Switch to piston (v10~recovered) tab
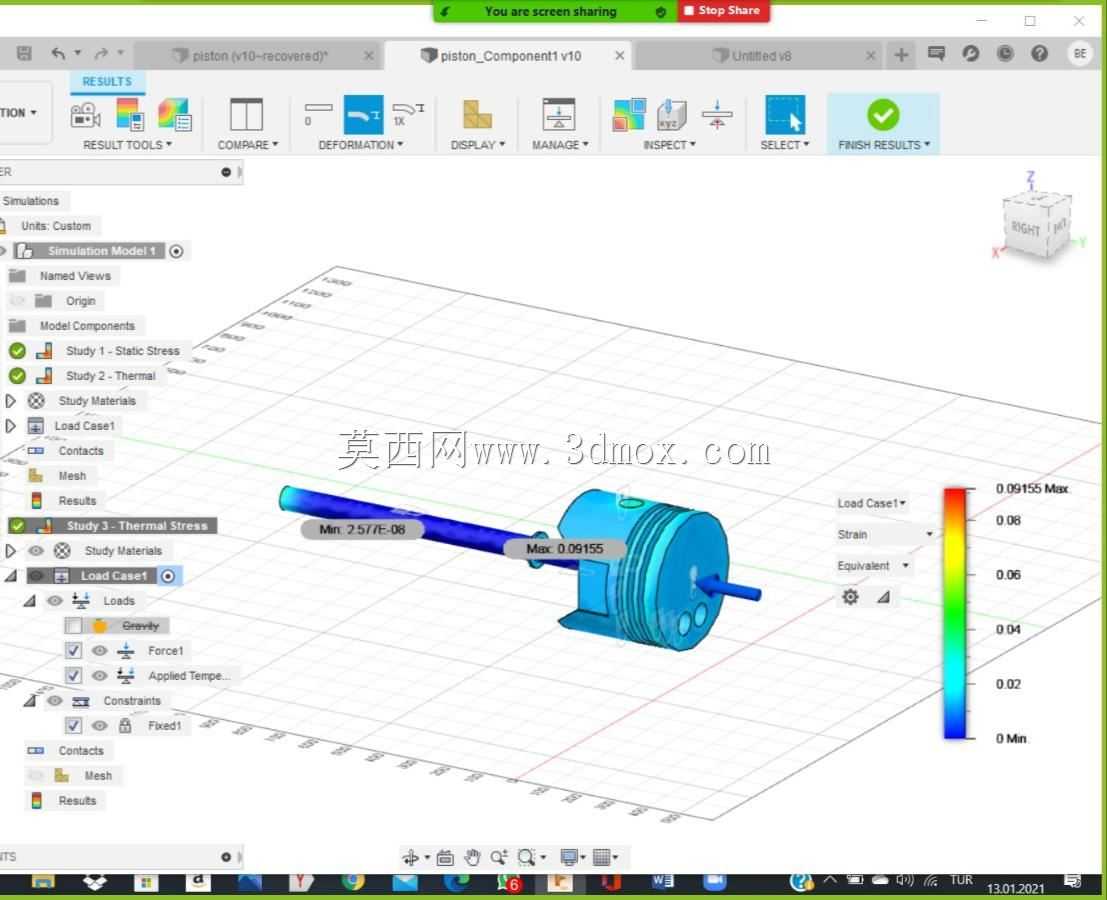This screenshot has height=900, width=1107. click(260, 56)
